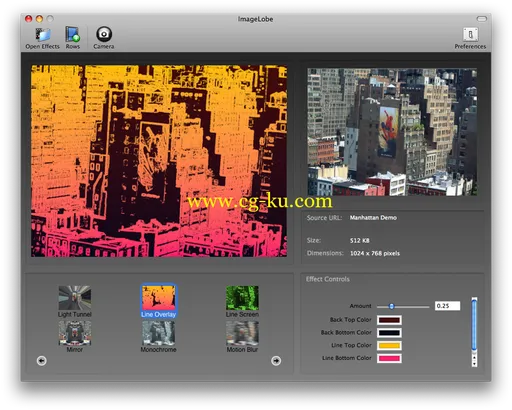Click the processed Line Overlay preview image
Viewport: 512px width, 410px height.
click(159, 161)
